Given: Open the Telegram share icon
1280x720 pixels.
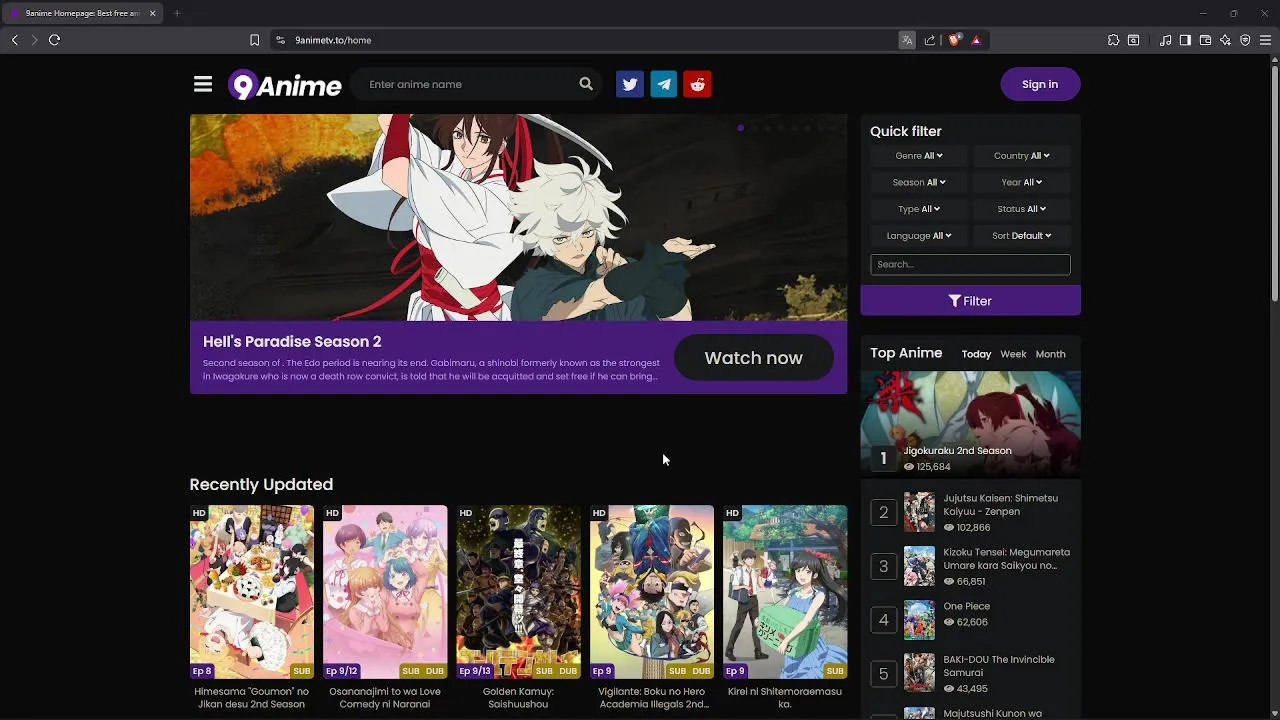Looking at the screenshot, I should 664,84.
